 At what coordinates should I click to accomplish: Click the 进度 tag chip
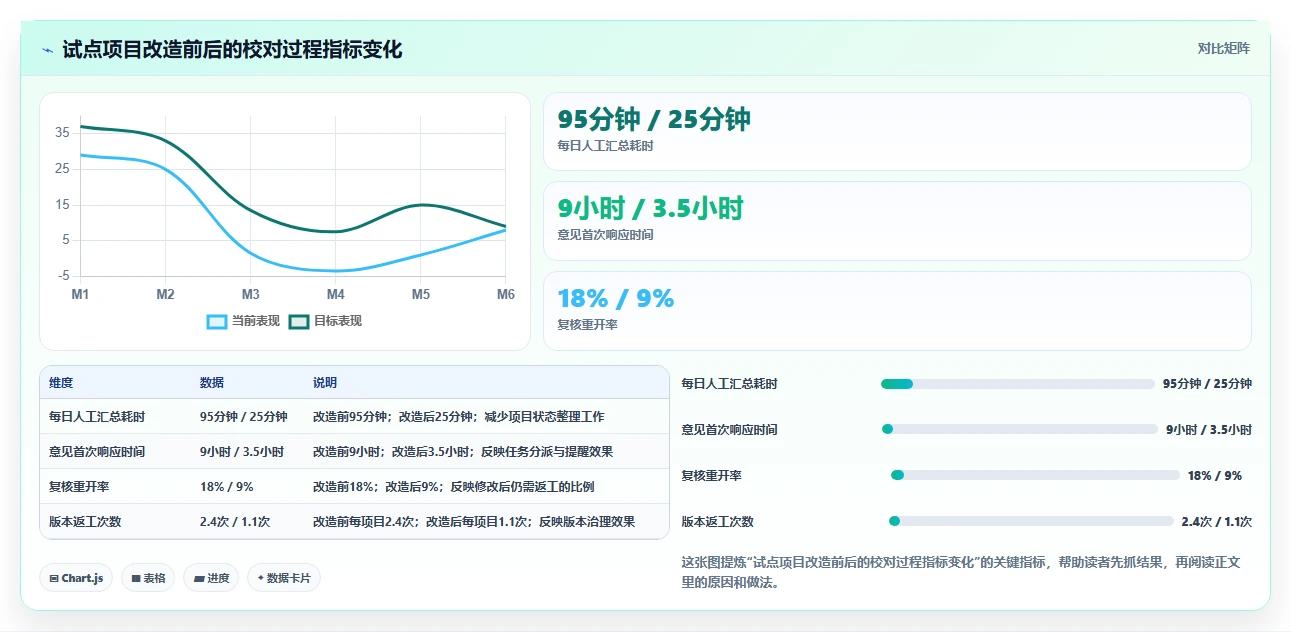point(211,578)
